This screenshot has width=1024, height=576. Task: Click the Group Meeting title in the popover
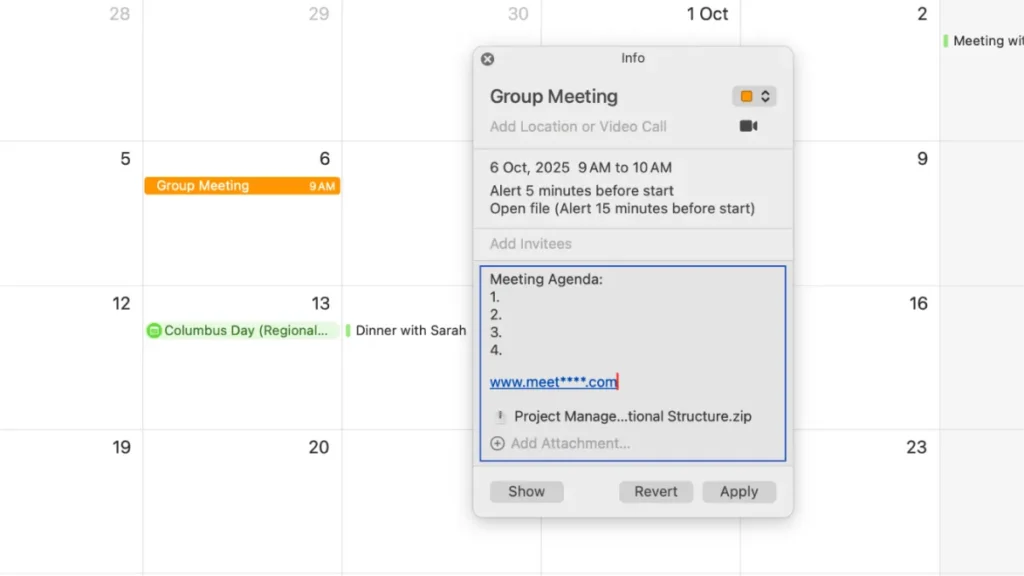554,97
